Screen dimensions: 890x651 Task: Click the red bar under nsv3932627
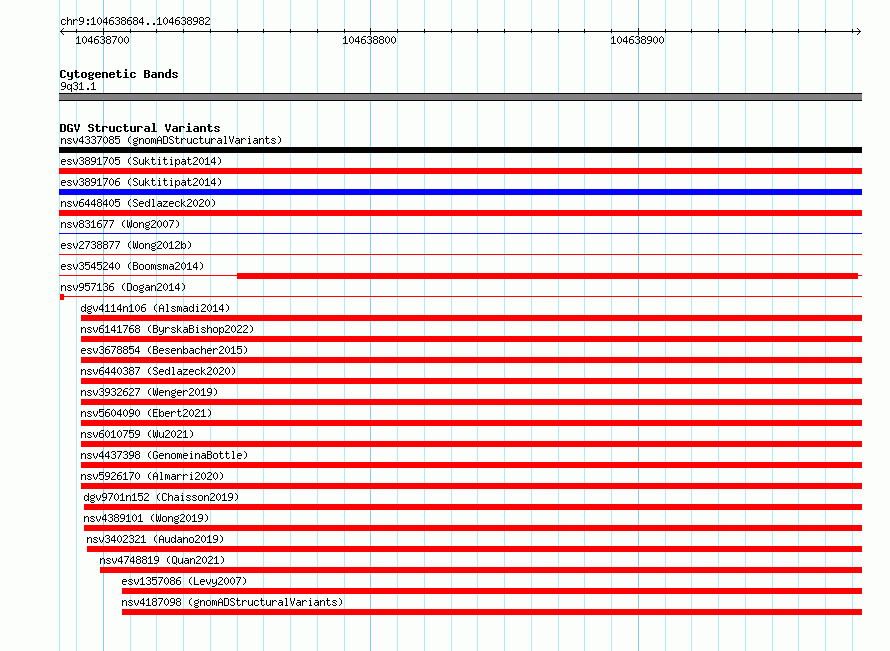(471, 402)
